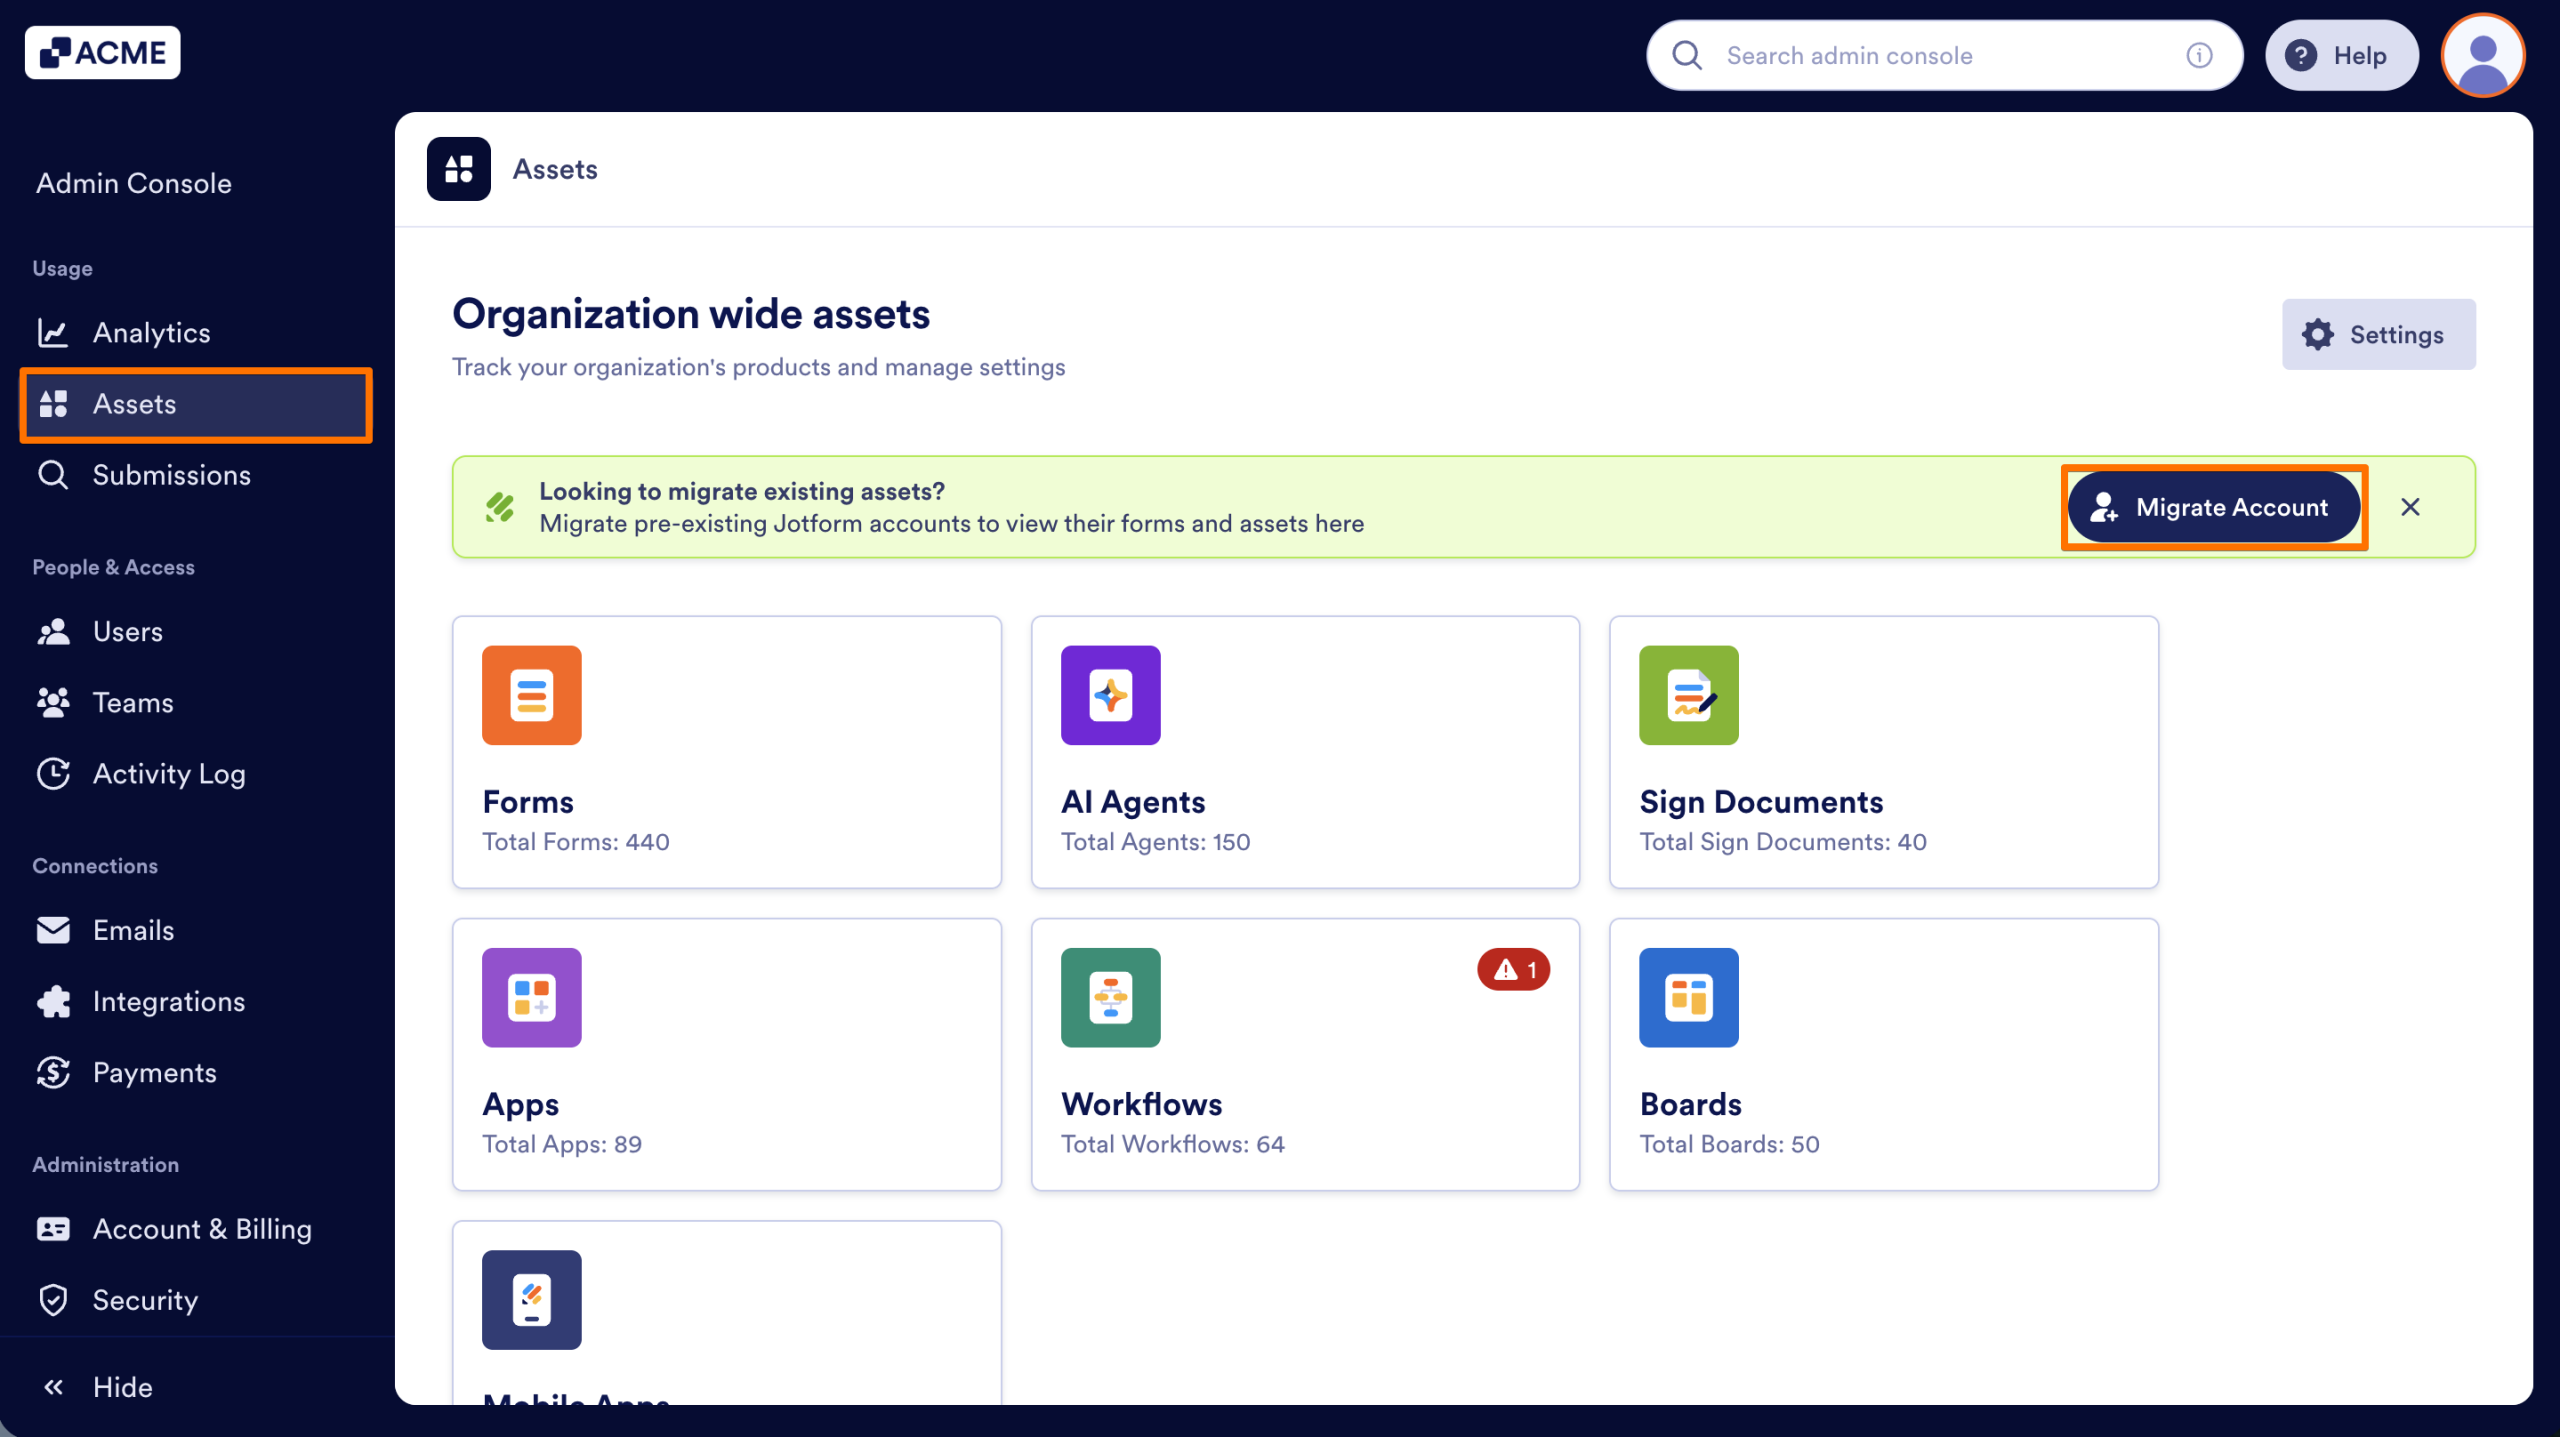Open the Workflows icon tile
Screen dimensions: 2560x1437
(1111, 997)
